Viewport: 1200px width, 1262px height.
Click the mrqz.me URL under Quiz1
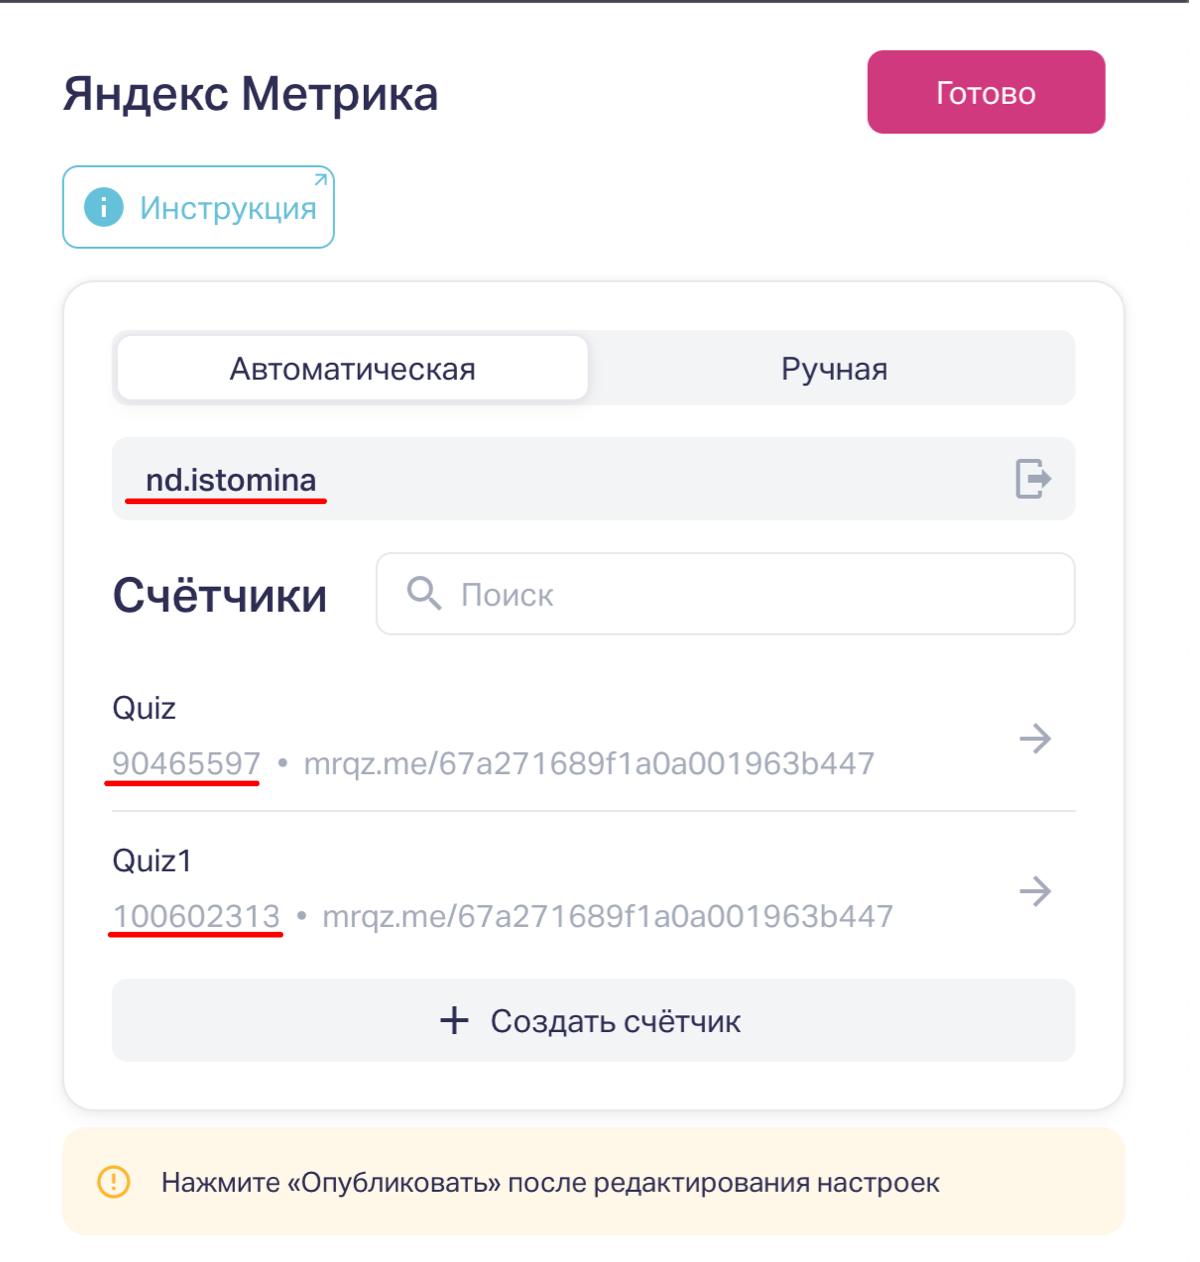point(607,916)
